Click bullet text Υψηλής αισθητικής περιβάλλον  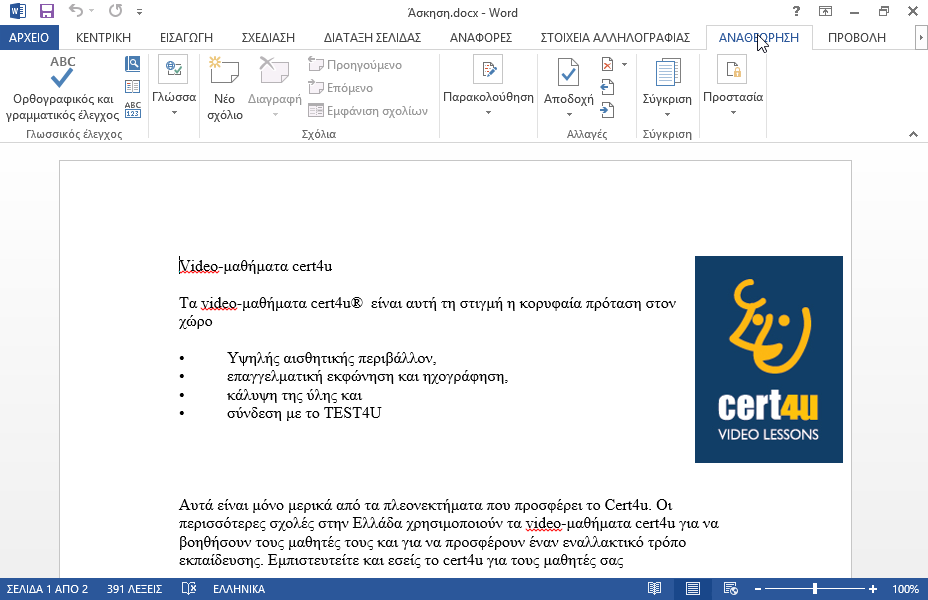click(331, 358)
